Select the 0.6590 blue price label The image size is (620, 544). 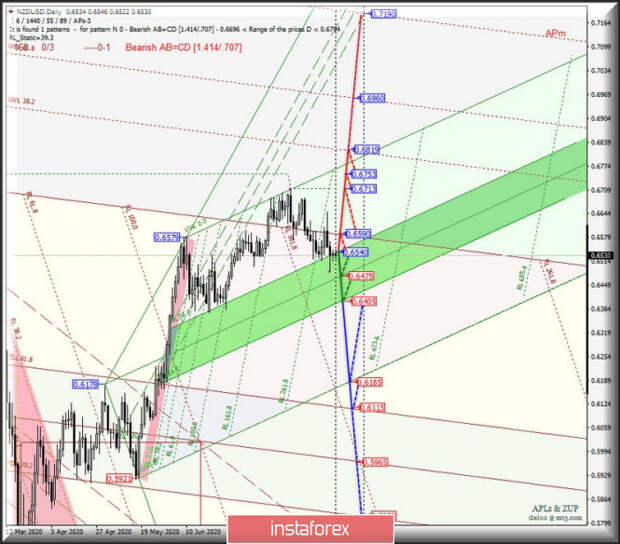[x=358, y=233]
